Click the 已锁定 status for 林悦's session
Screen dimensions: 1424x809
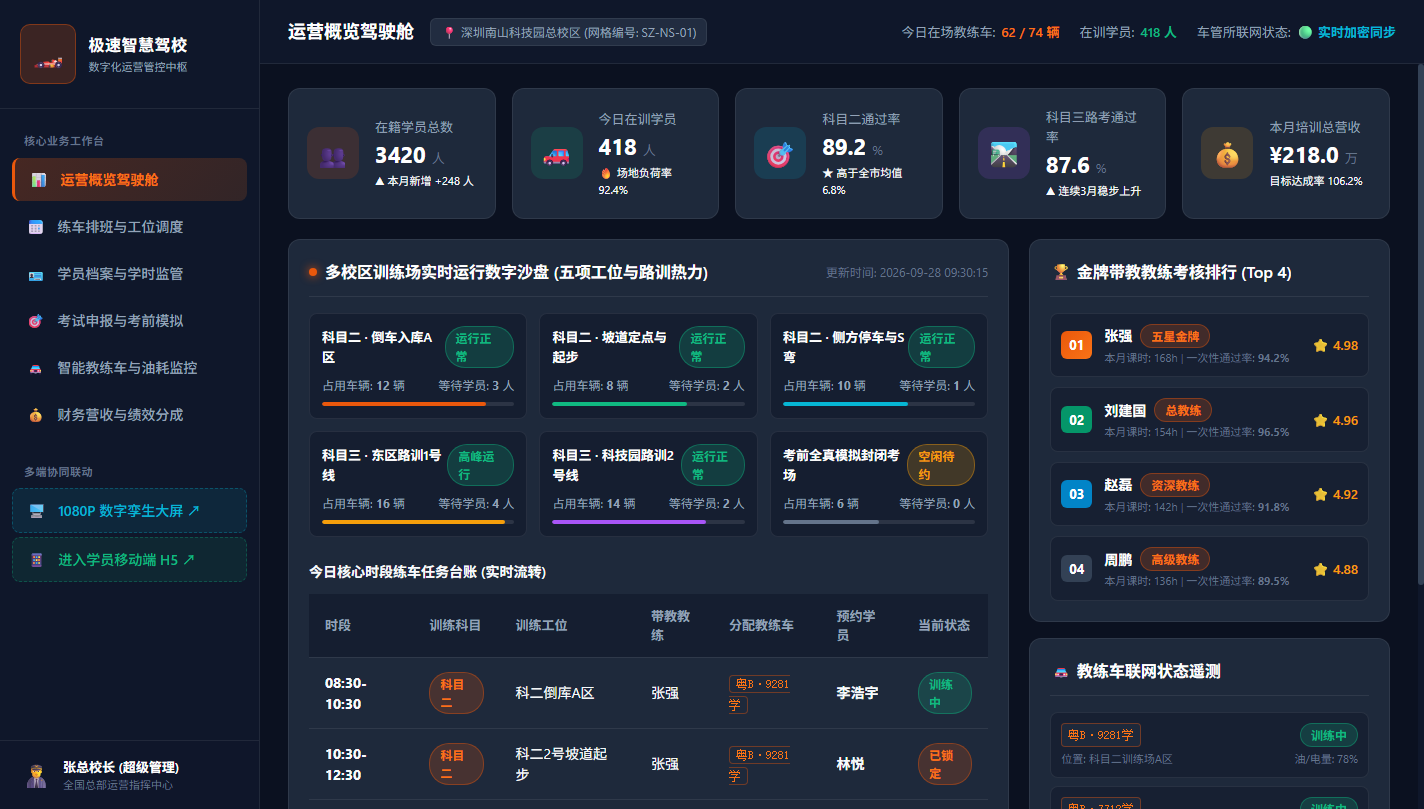coord(945,764)
